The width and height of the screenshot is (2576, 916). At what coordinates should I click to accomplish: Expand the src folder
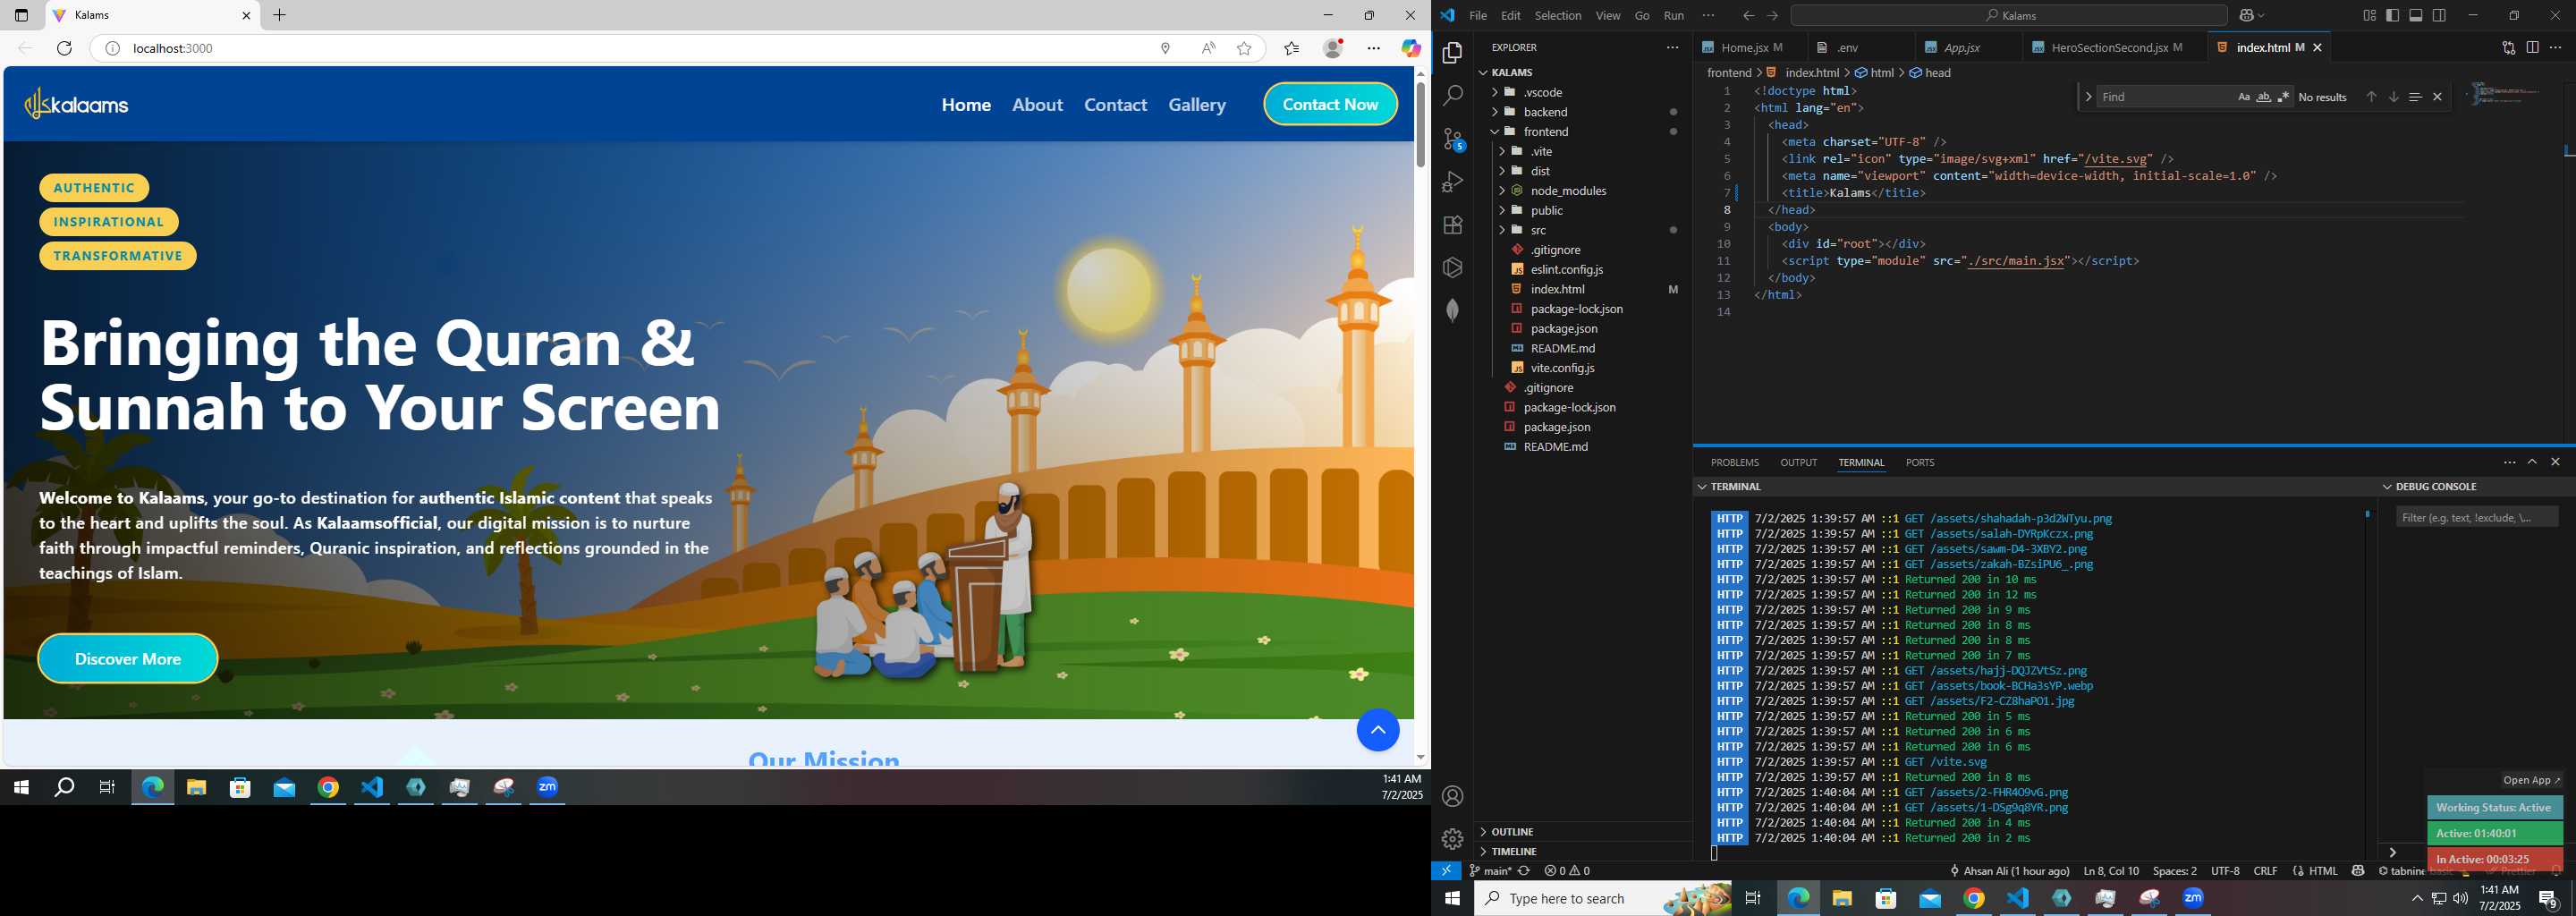click(1538, 230)
